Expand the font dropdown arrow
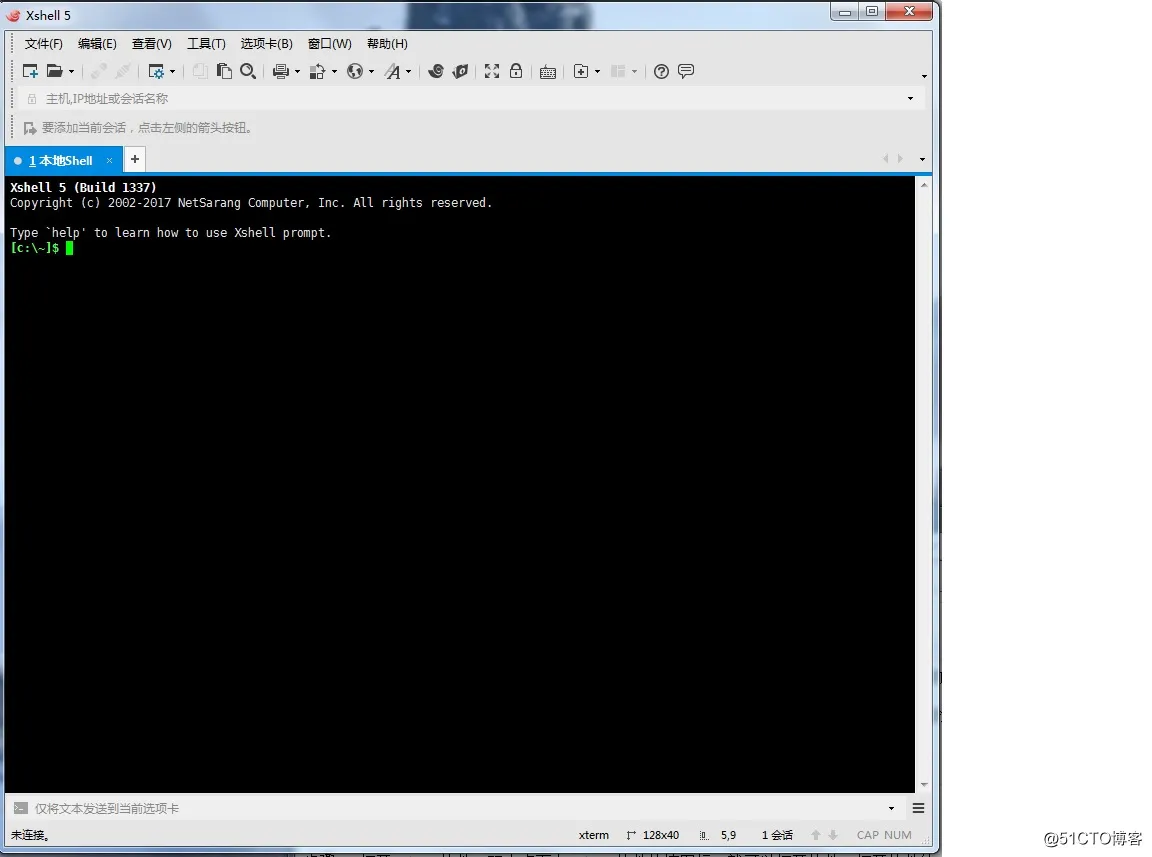This screenshot has width=1152, height=857. pyautogui.click(x=408, y=72)
